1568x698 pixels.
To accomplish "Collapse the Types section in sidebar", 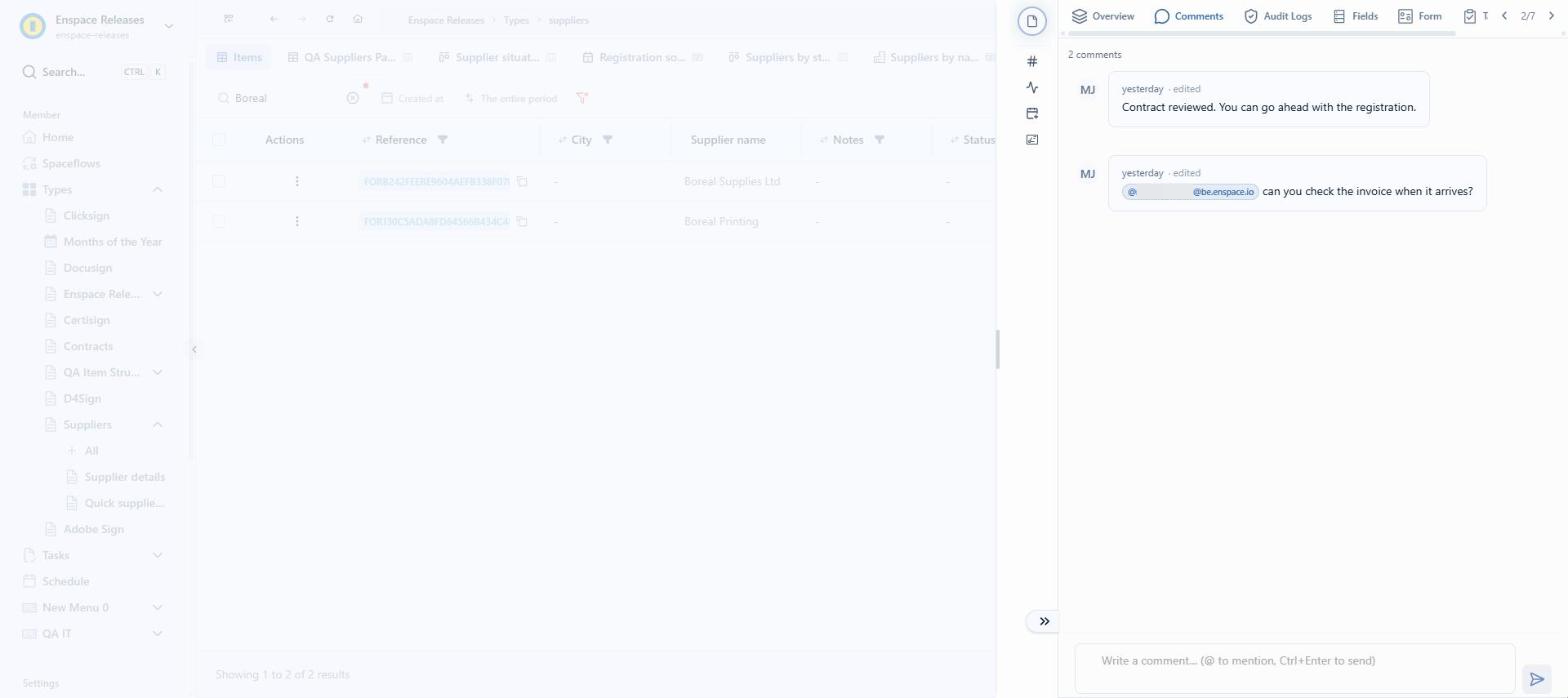I will coord(157,190).
